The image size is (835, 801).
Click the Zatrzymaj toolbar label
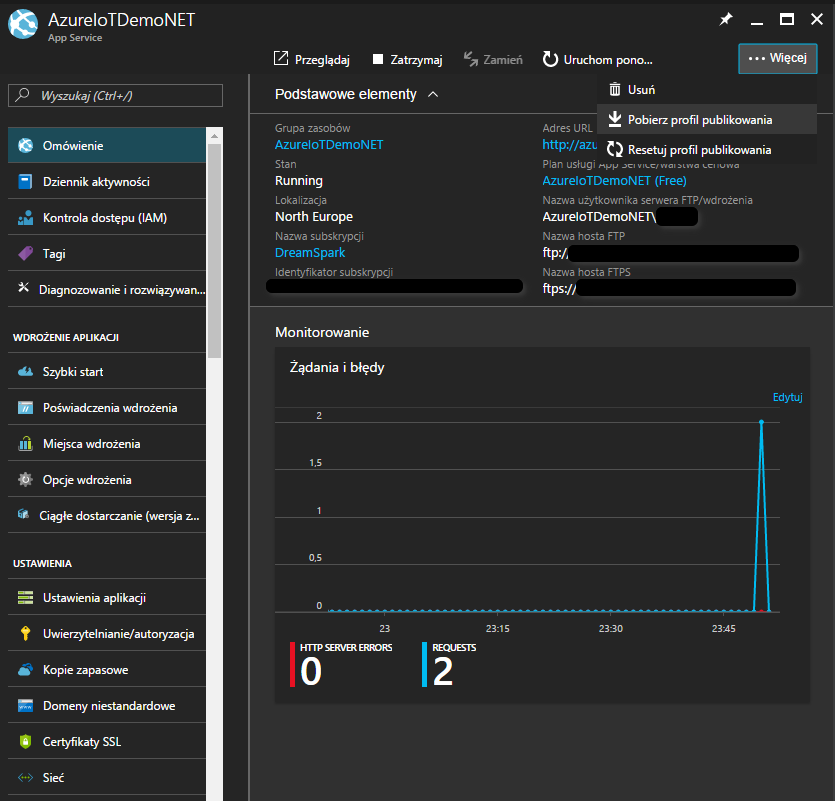coord(416,60)
